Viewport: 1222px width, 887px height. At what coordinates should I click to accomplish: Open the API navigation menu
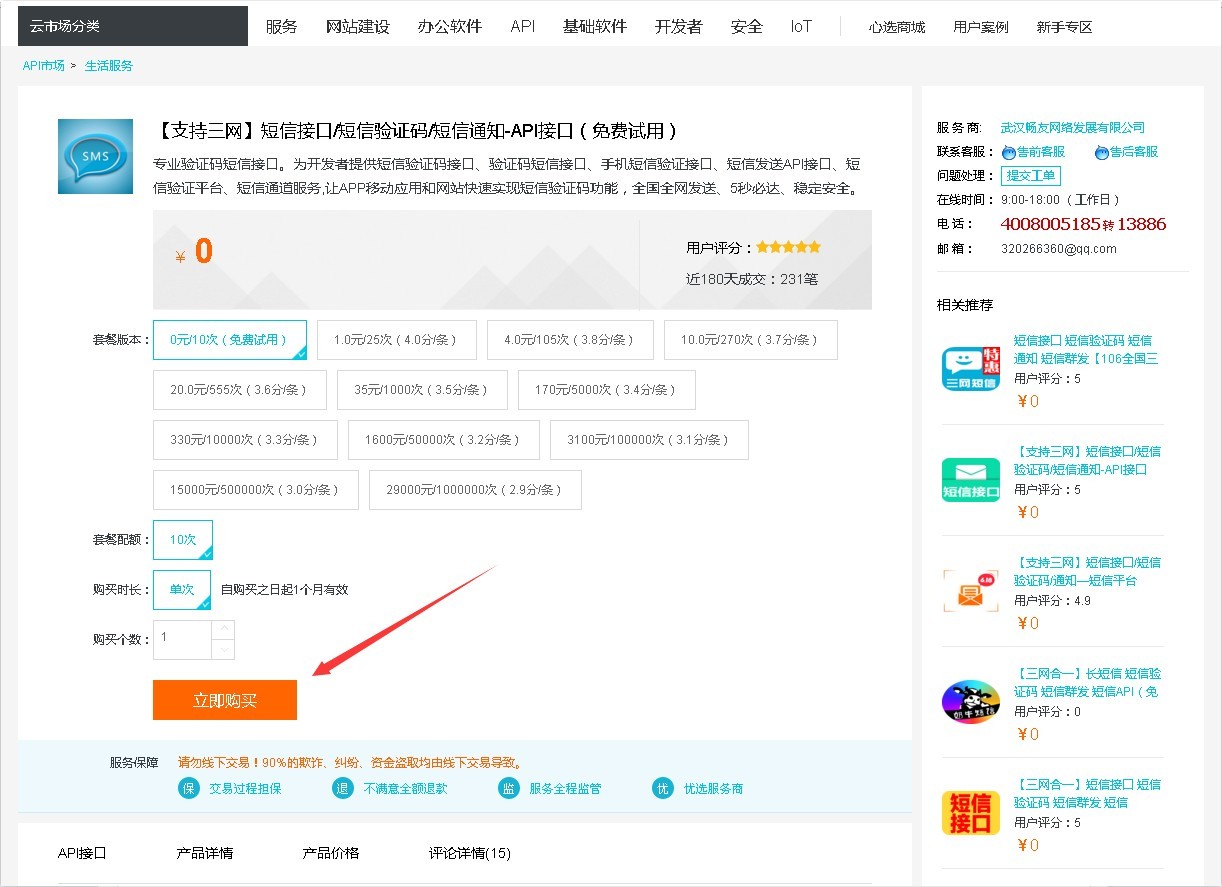523,27
